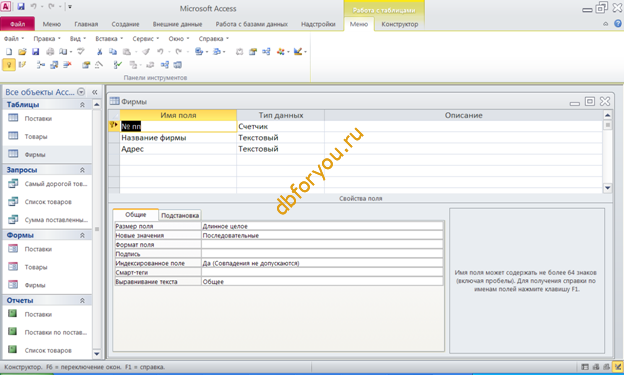Click the Print Preview toolbar icon
624x375 pixels.
[63, 52]
